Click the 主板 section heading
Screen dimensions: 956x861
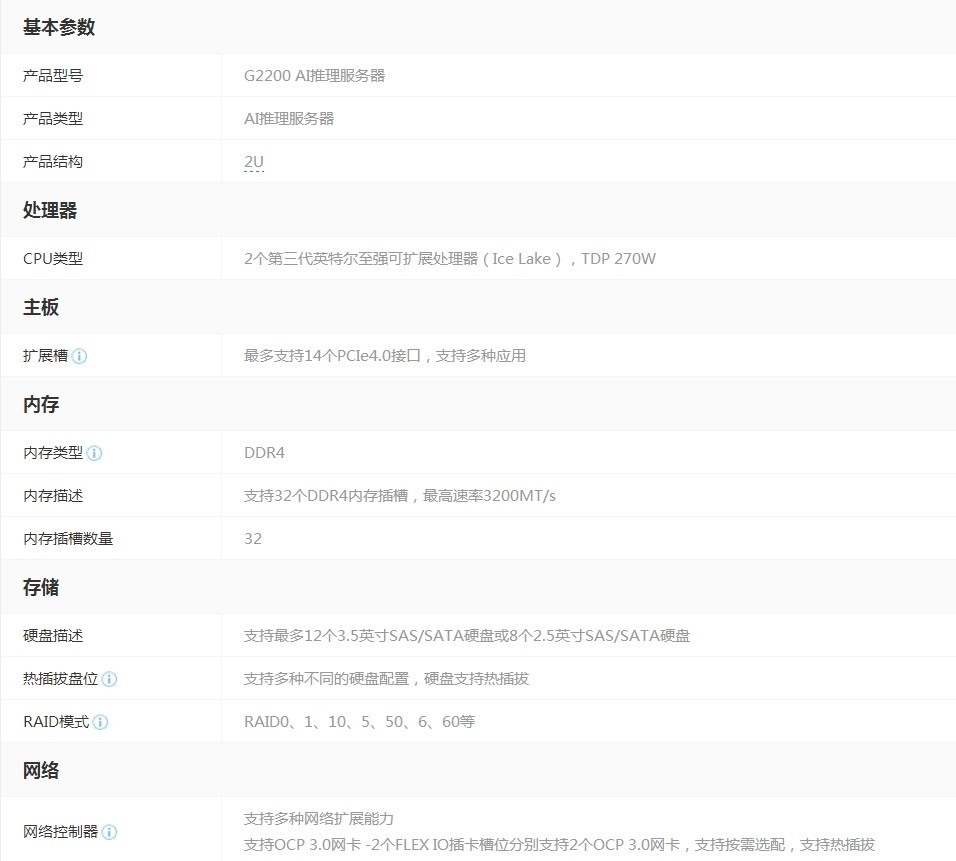(x=41, y=308)
